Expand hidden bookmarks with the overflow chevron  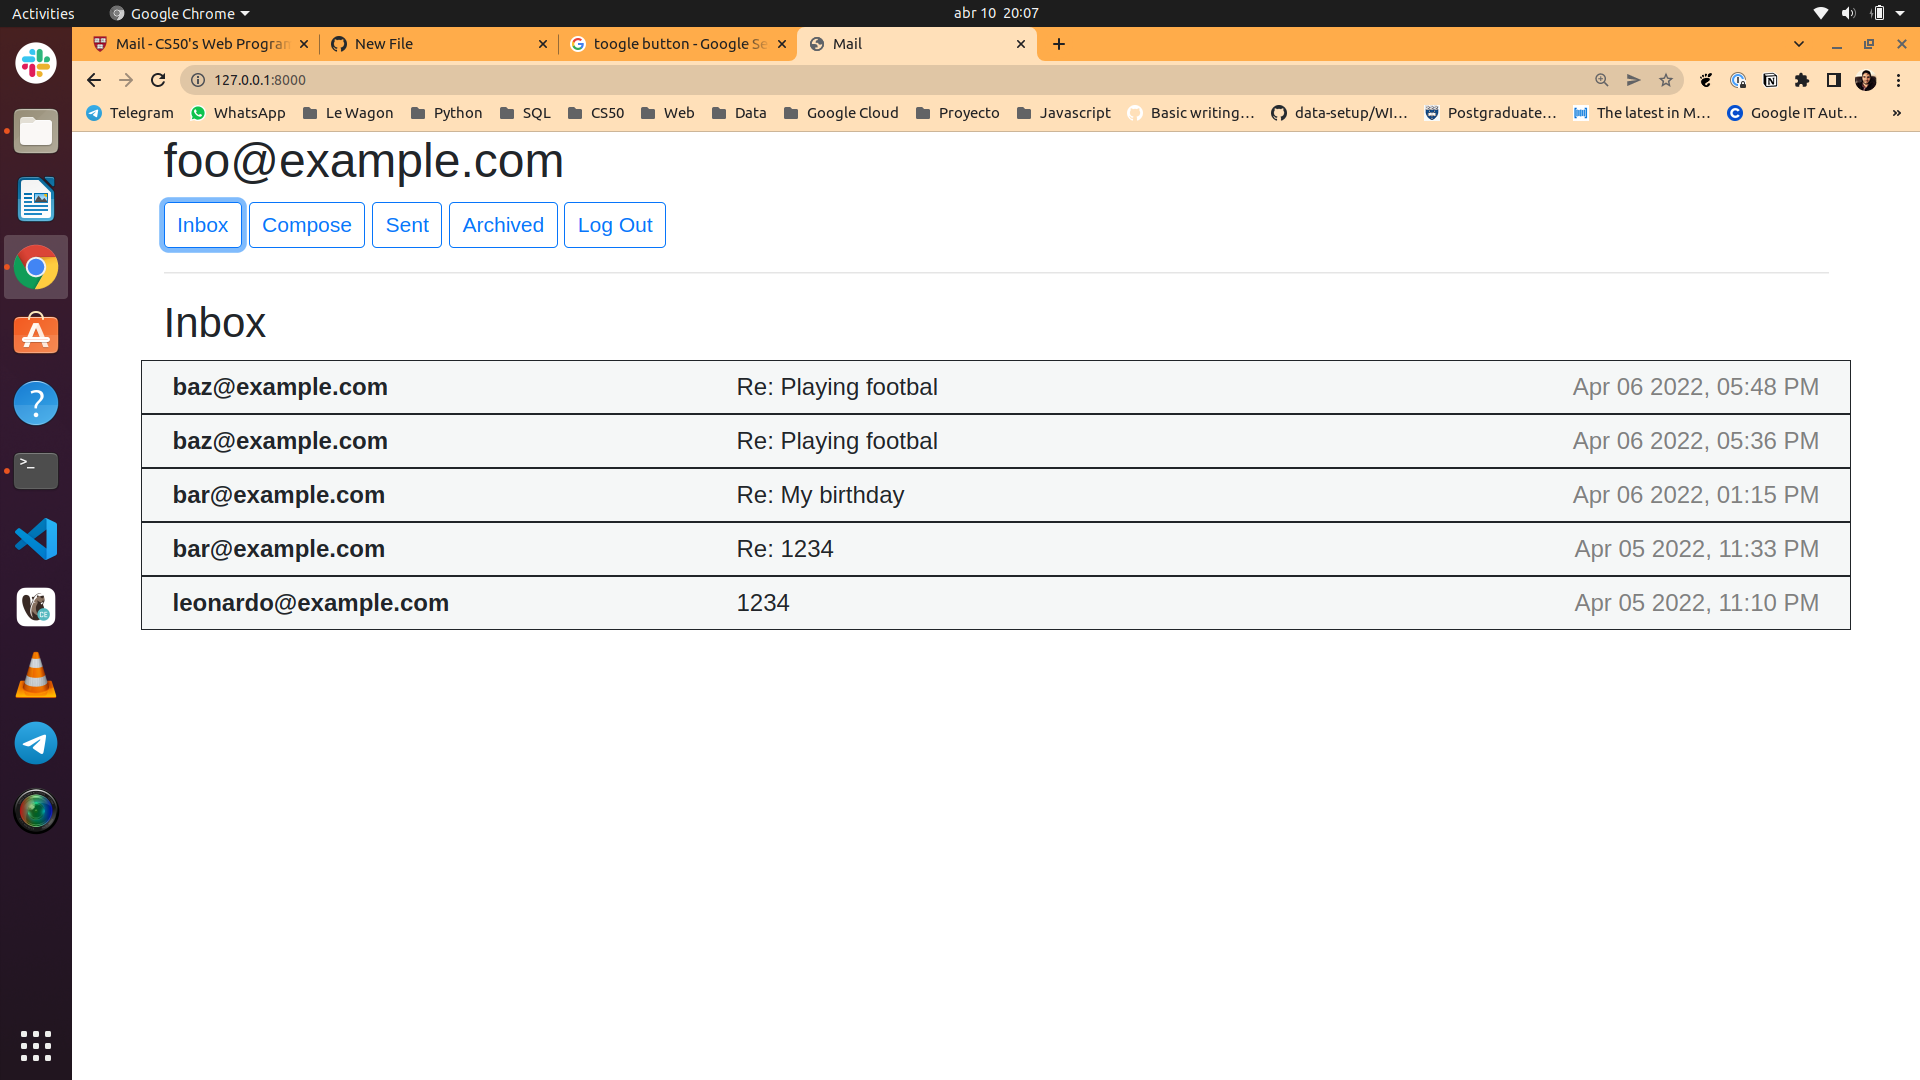point(1897,113)
